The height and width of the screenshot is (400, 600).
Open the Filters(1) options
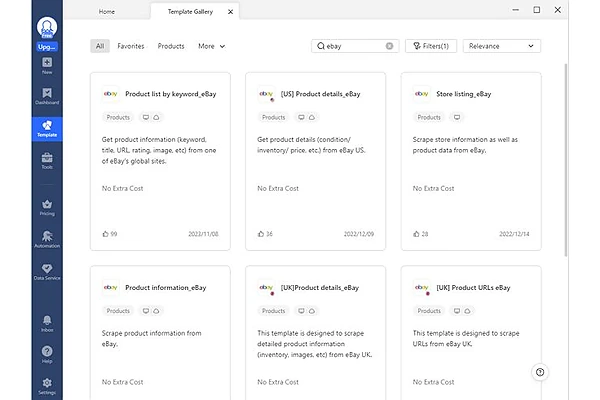coord(431,46)
